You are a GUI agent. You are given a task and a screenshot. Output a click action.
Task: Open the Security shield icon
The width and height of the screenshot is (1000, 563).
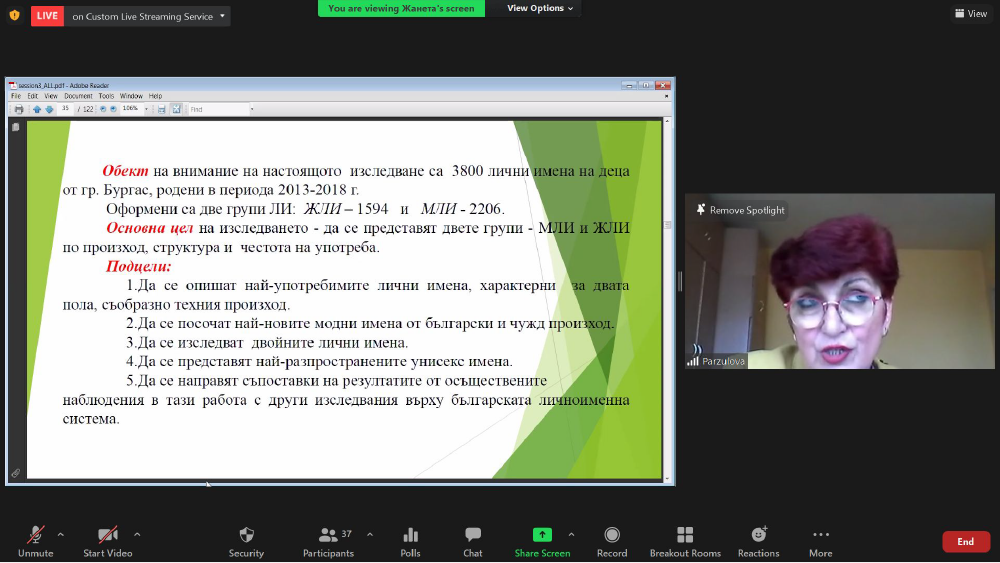(246, 535)
